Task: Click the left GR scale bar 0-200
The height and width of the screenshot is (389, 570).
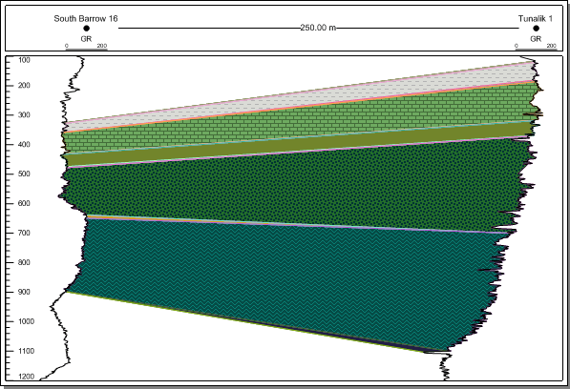Action: point(86,47)
